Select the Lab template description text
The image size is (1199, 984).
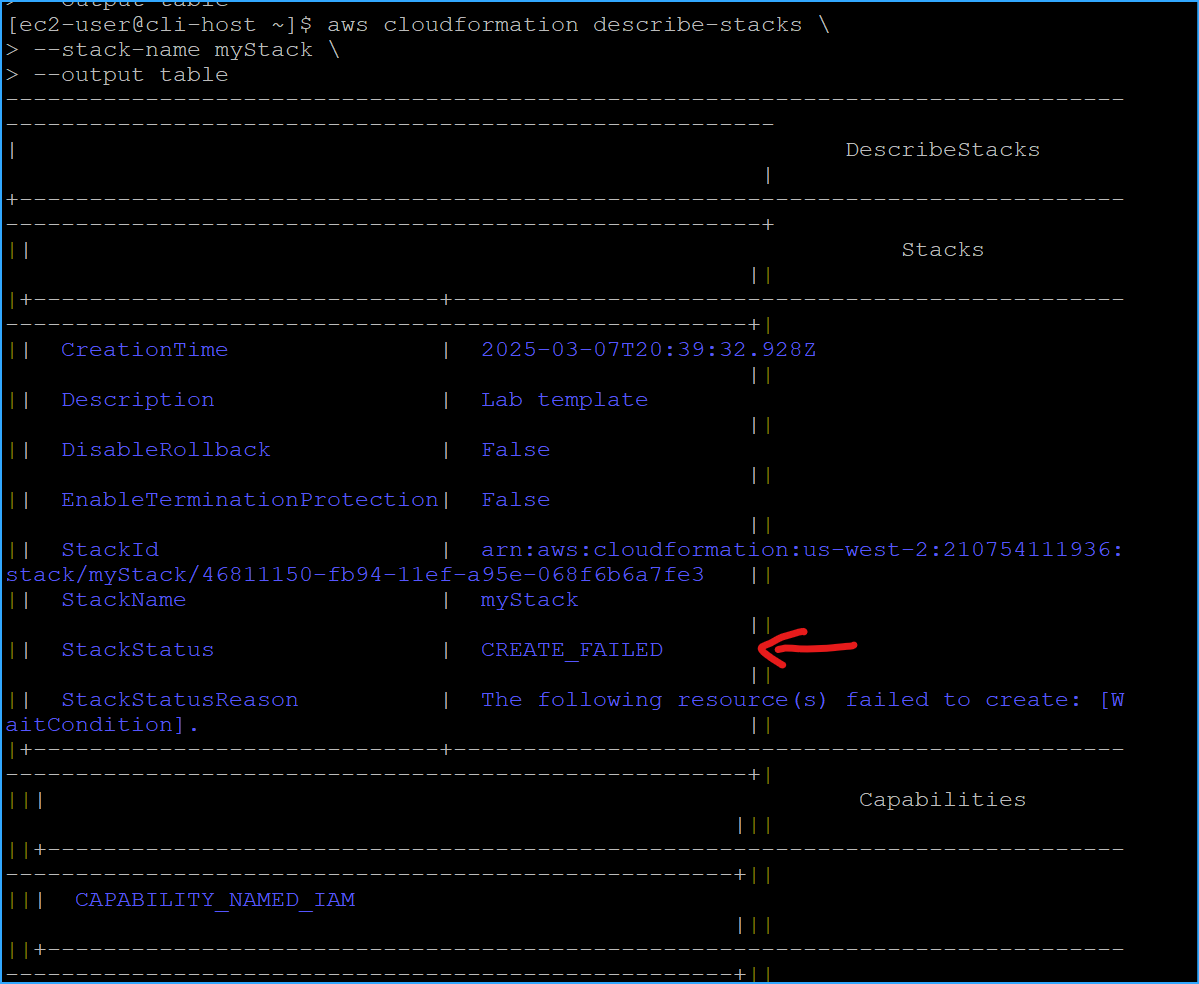[x=564, y=399]
